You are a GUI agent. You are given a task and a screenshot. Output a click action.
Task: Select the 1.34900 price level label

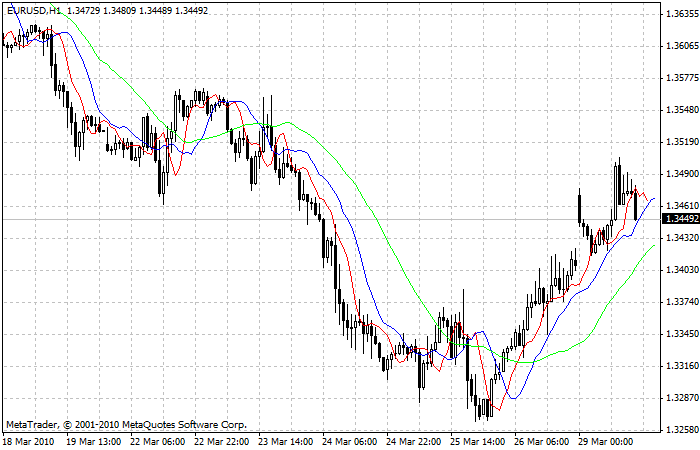(x=681, y=174)
